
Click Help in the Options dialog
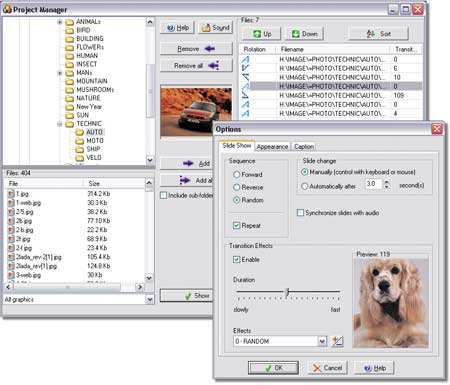click(x=374, y=368)
